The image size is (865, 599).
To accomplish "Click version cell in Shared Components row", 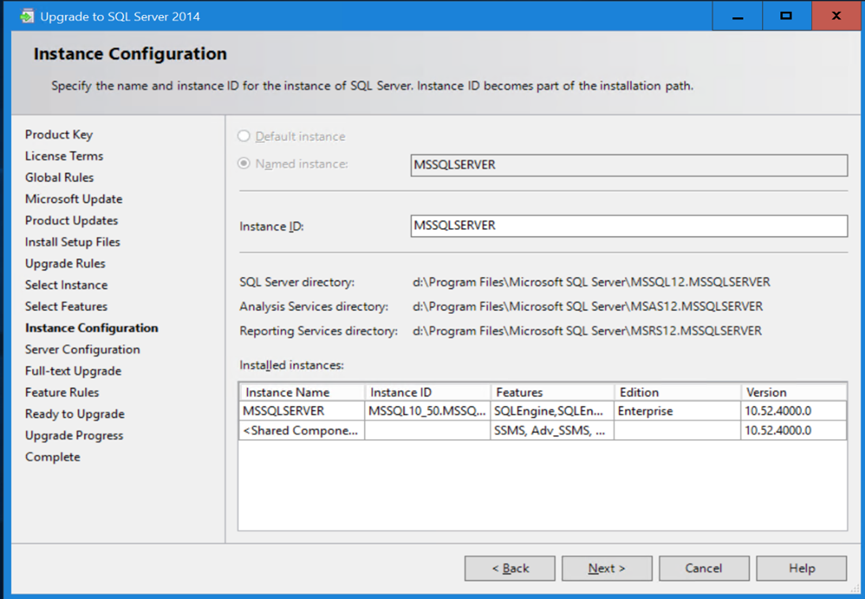I will pos(794,431).
